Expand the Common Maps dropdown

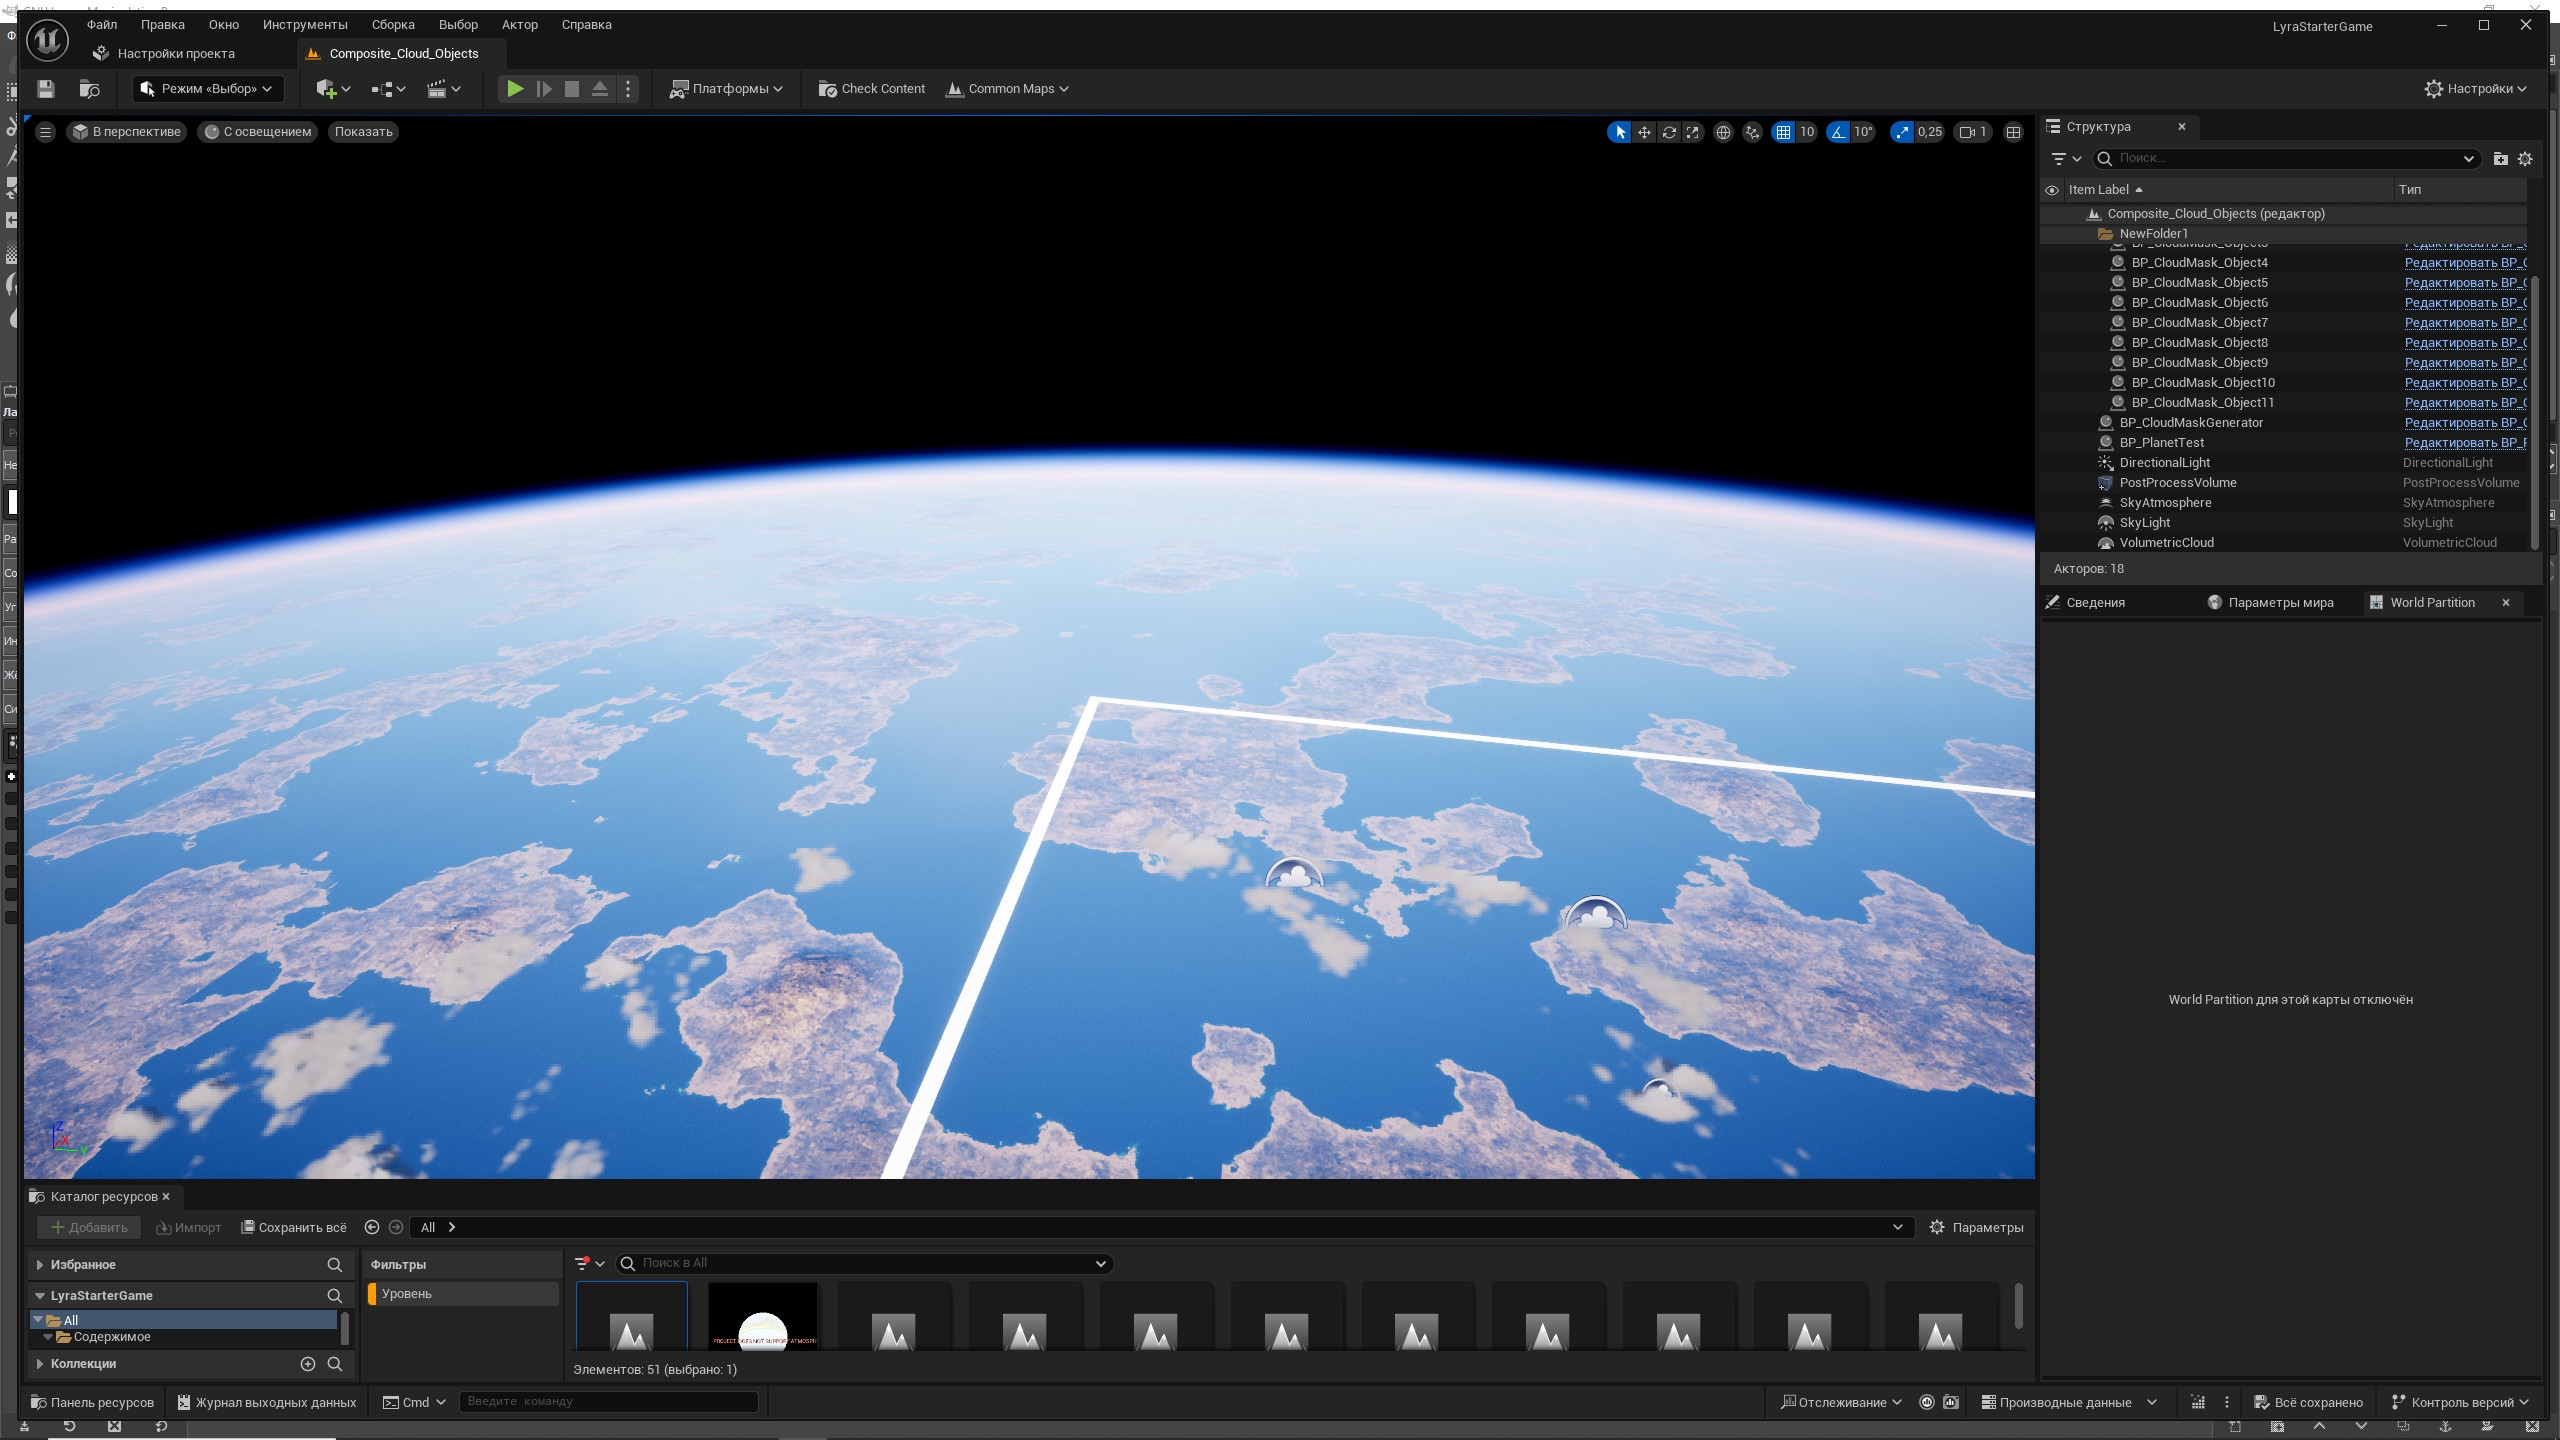pos(1008,89)
